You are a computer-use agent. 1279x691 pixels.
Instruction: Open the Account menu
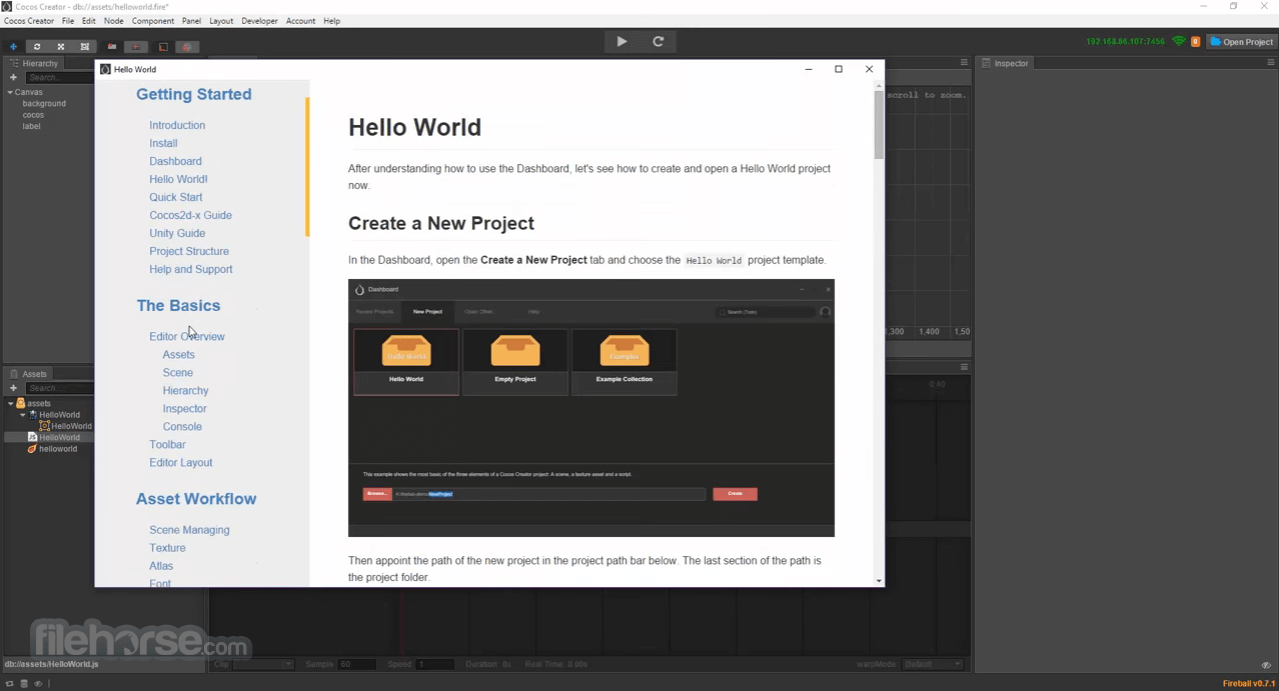(300, 21)
